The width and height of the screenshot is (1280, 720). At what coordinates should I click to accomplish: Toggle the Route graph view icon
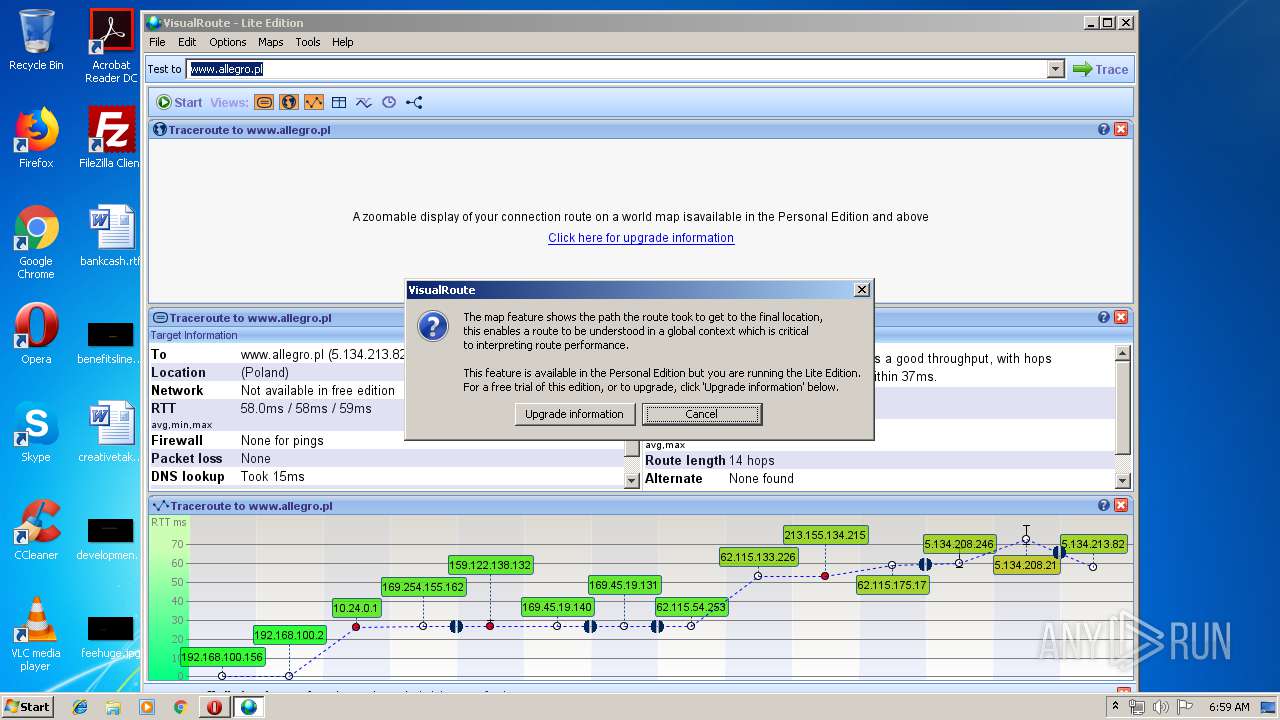coord(314,102)
